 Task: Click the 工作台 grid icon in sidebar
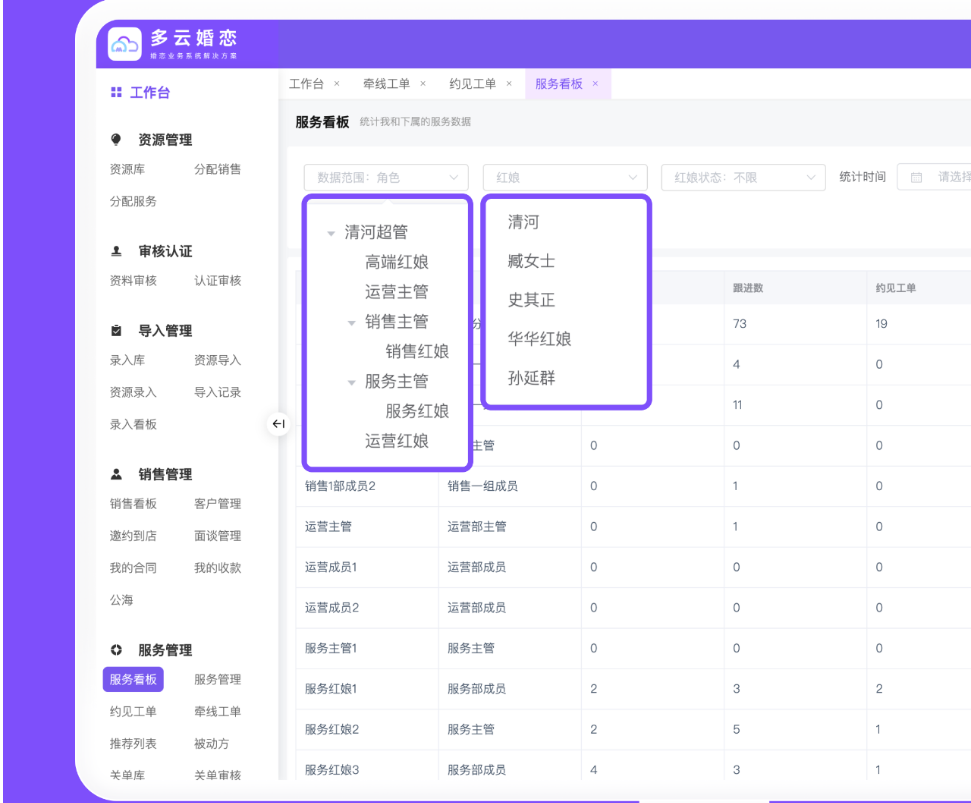pos(116,92)
